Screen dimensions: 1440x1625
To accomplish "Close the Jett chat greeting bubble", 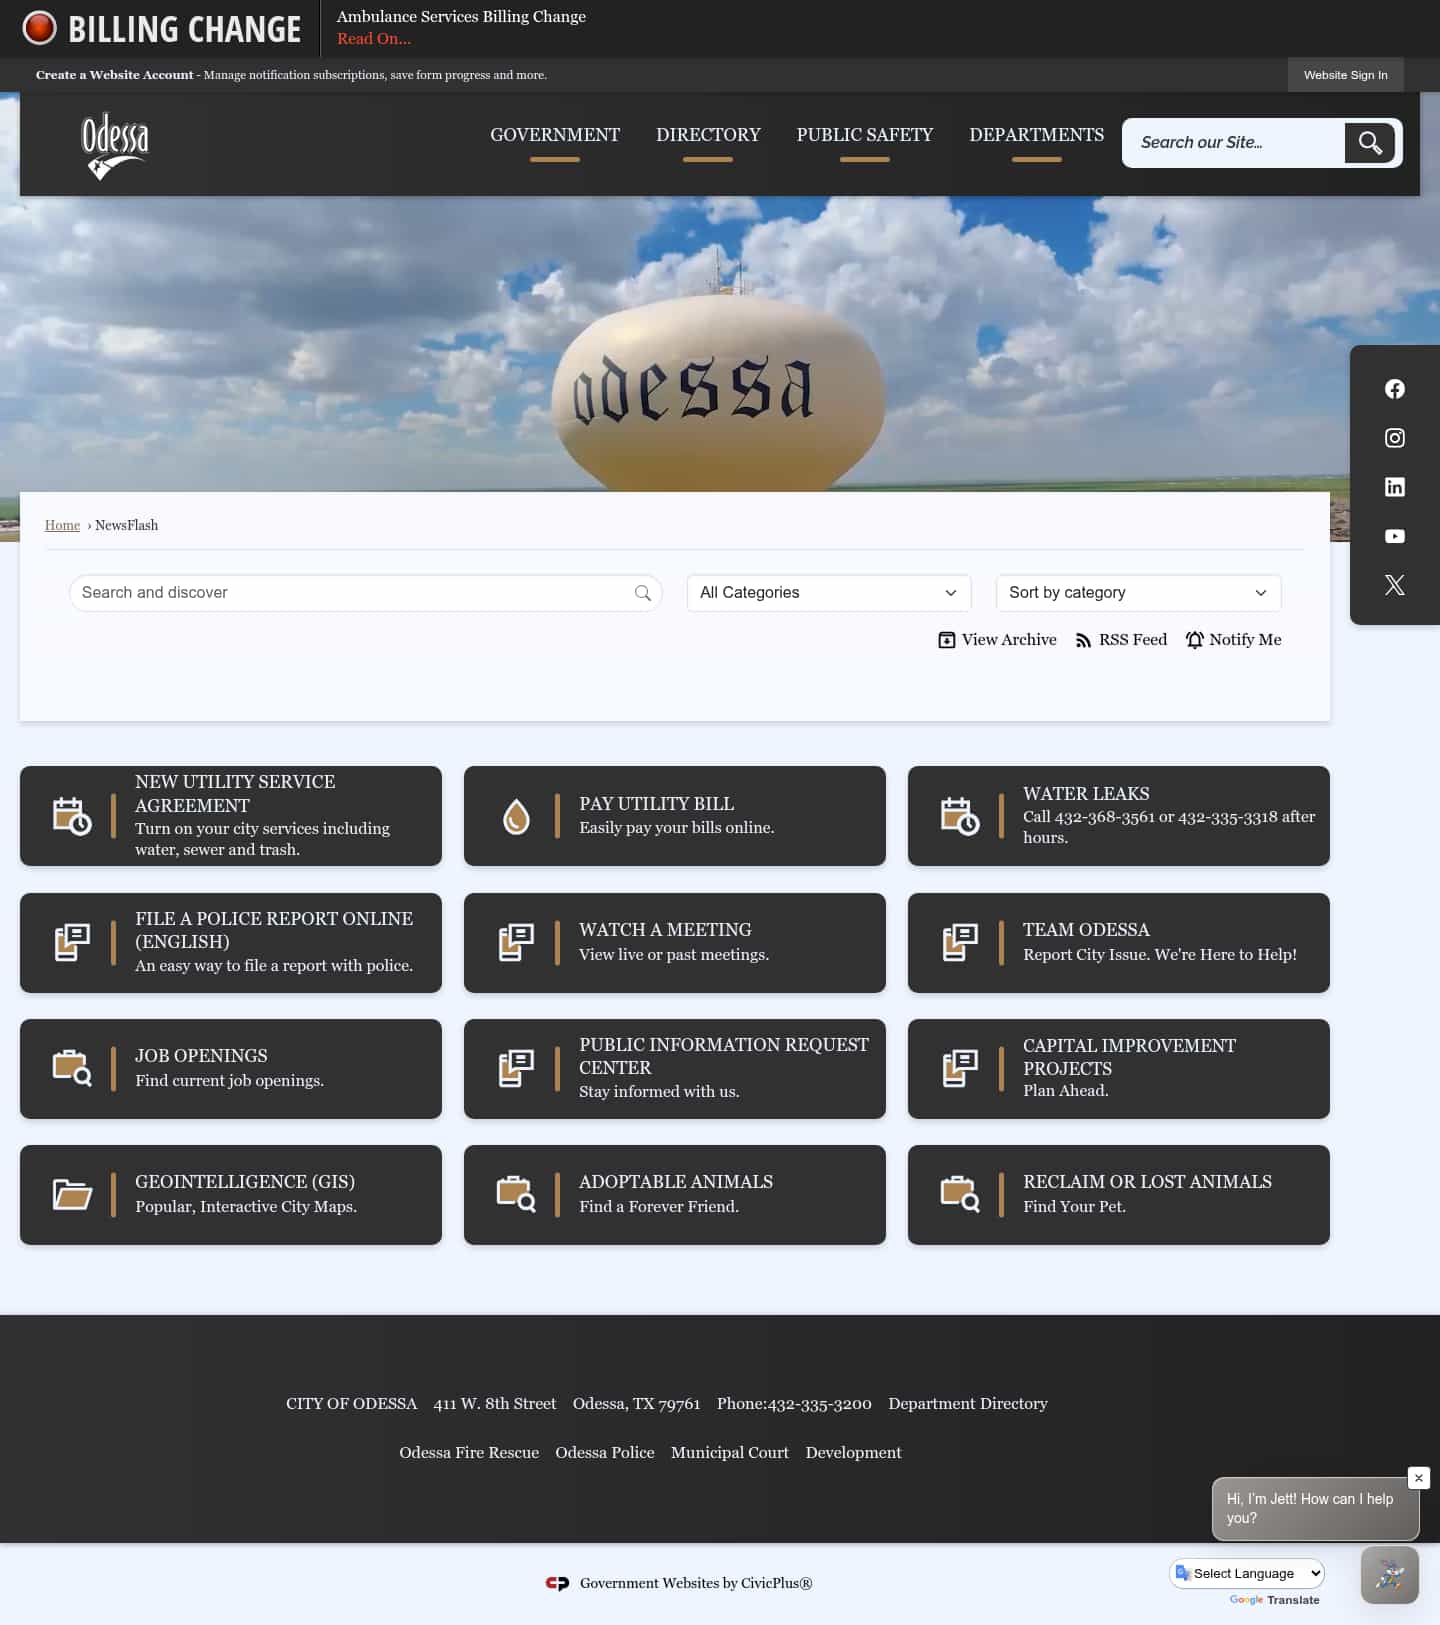I will click(x=1418, y=1478).
